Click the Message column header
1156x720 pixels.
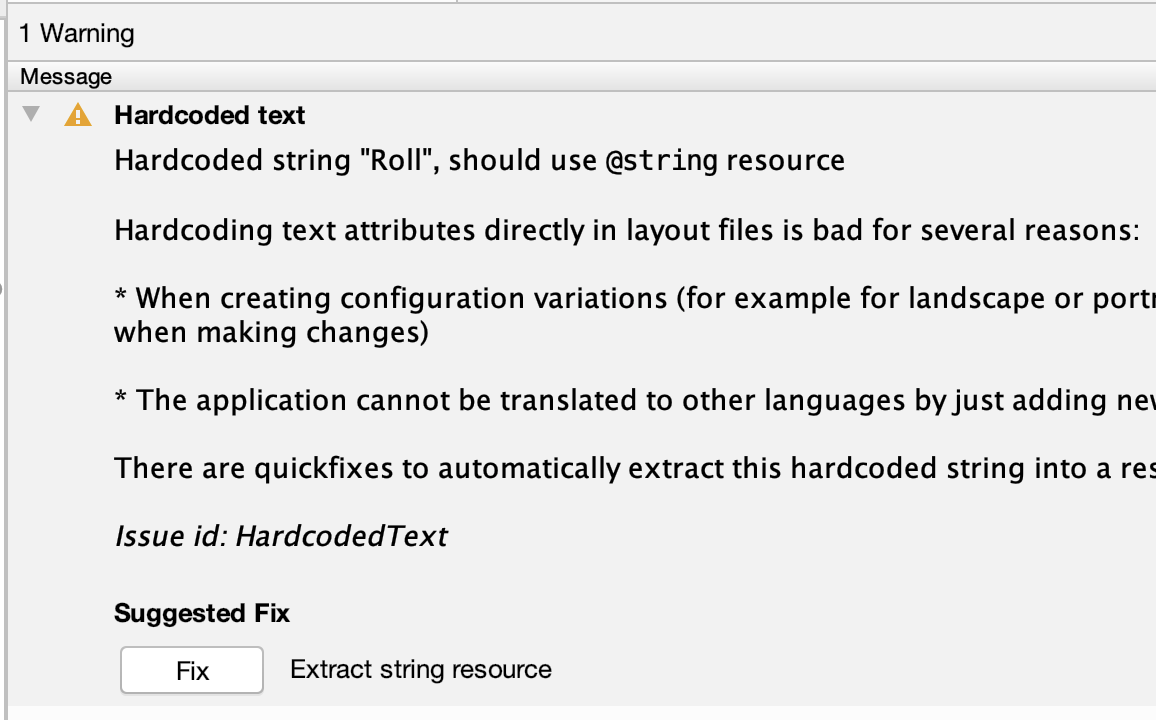(66, 77)
